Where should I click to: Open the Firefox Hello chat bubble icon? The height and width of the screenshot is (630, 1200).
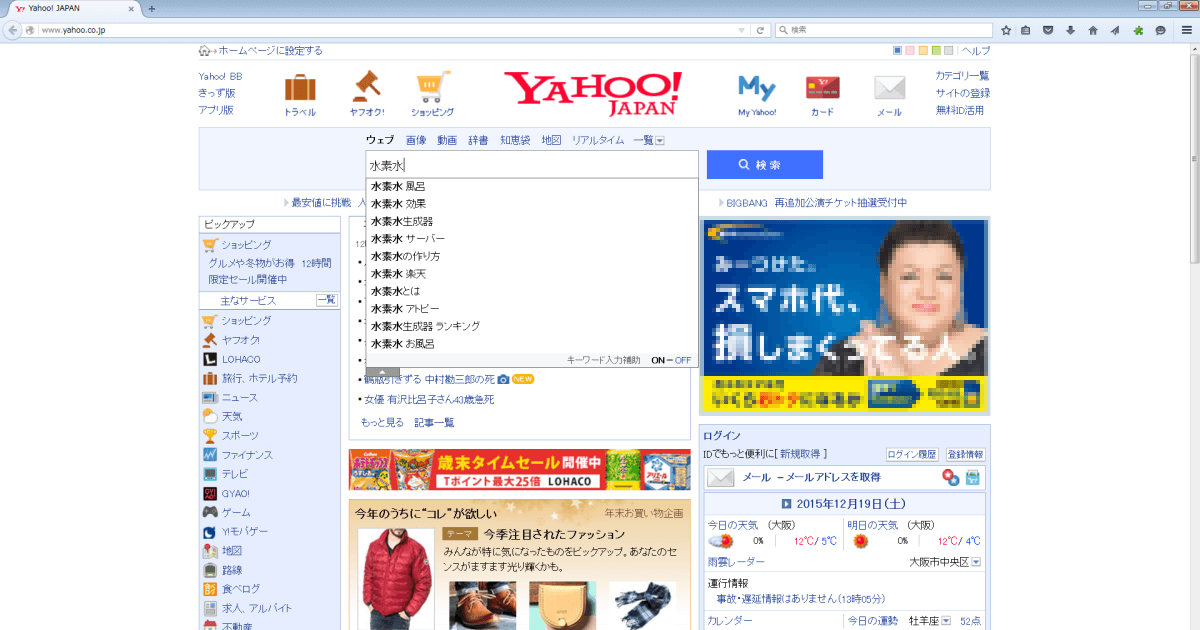[1160, 30]
